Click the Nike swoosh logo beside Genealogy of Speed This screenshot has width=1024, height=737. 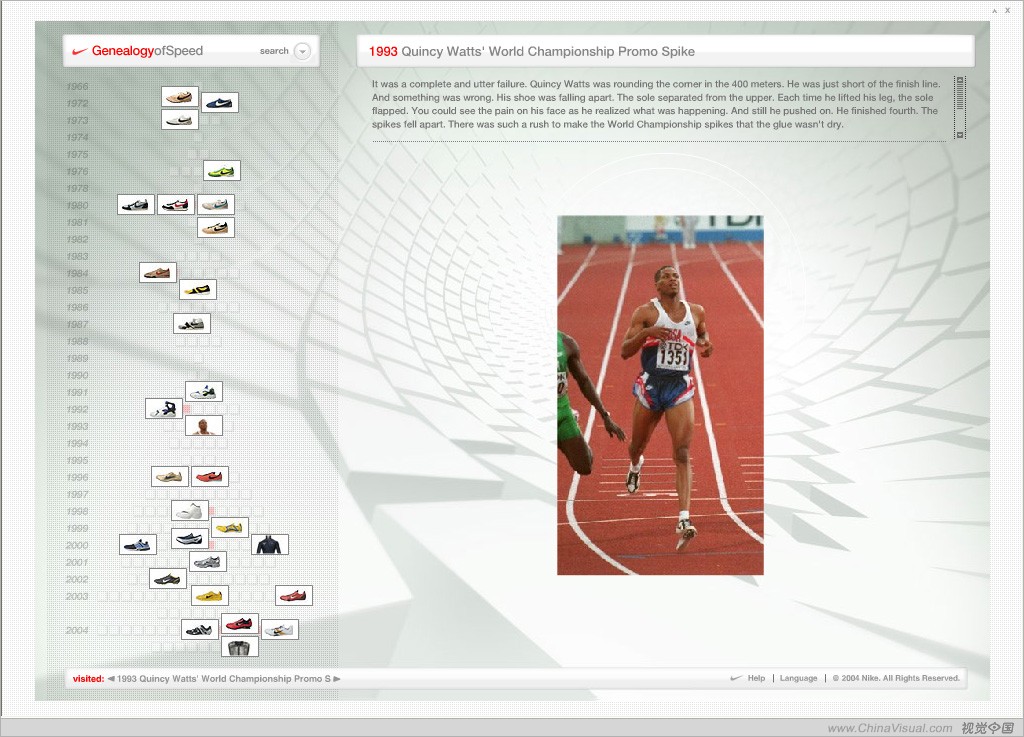coord(79,51)
